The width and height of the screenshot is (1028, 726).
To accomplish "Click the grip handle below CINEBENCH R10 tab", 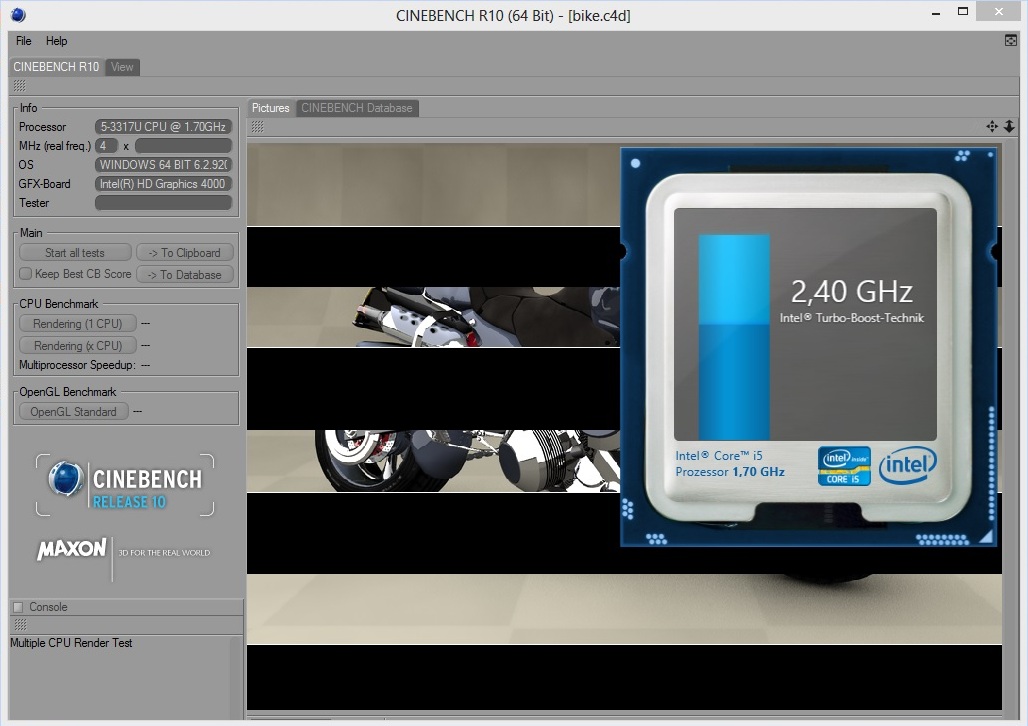I will click(20, 86).
